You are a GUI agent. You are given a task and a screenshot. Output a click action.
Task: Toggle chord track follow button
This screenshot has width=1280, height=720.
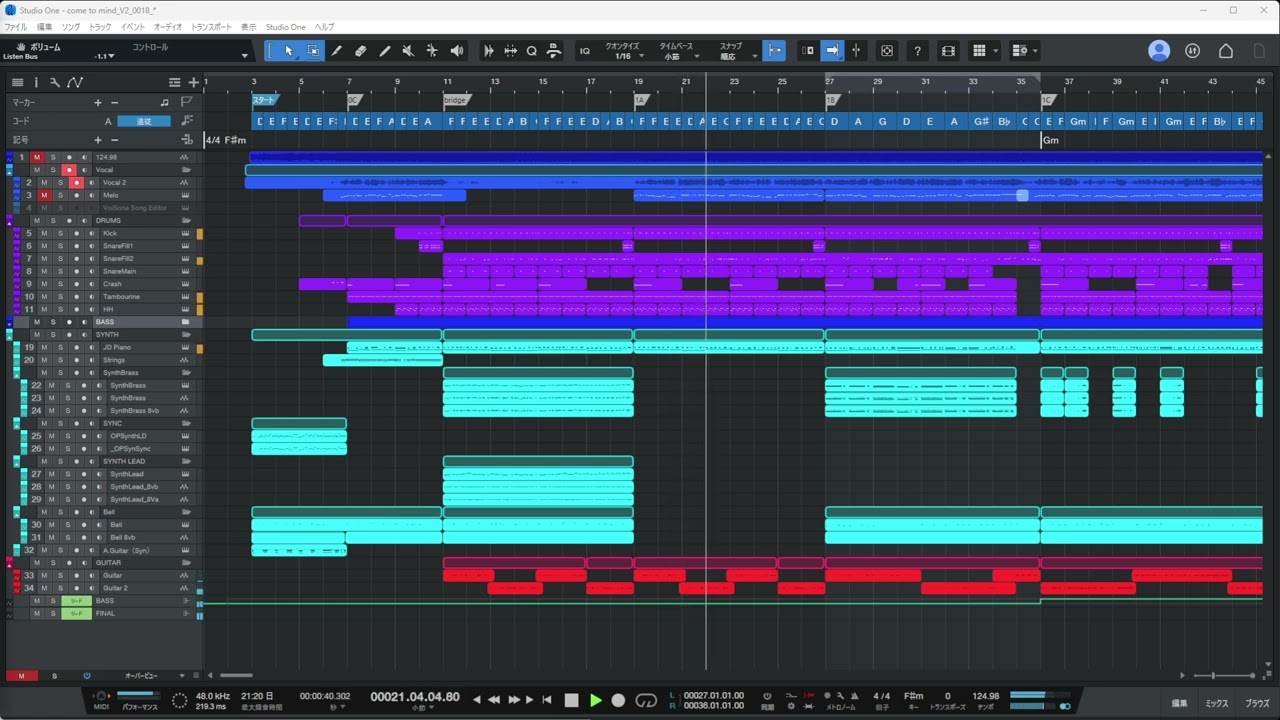point(144,121)
